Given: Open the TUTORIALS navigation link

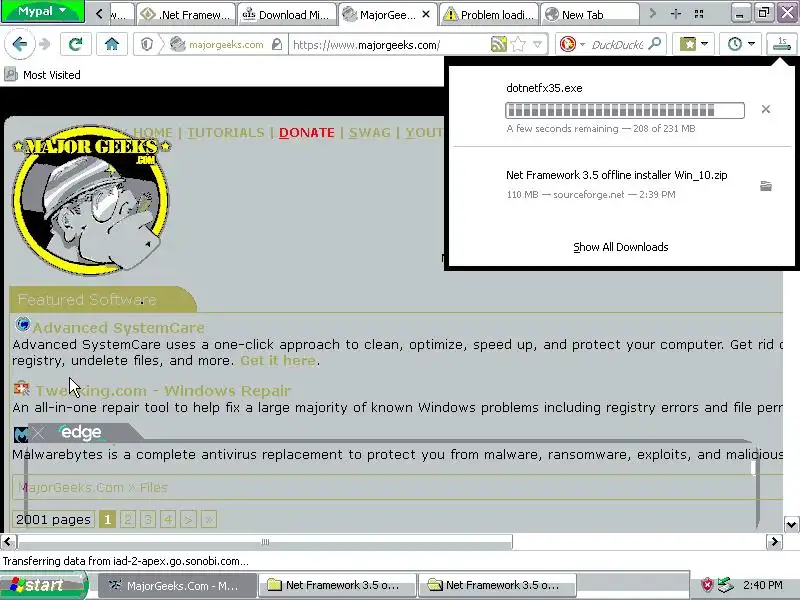Looking at the screenshot, I should [226, 133].
